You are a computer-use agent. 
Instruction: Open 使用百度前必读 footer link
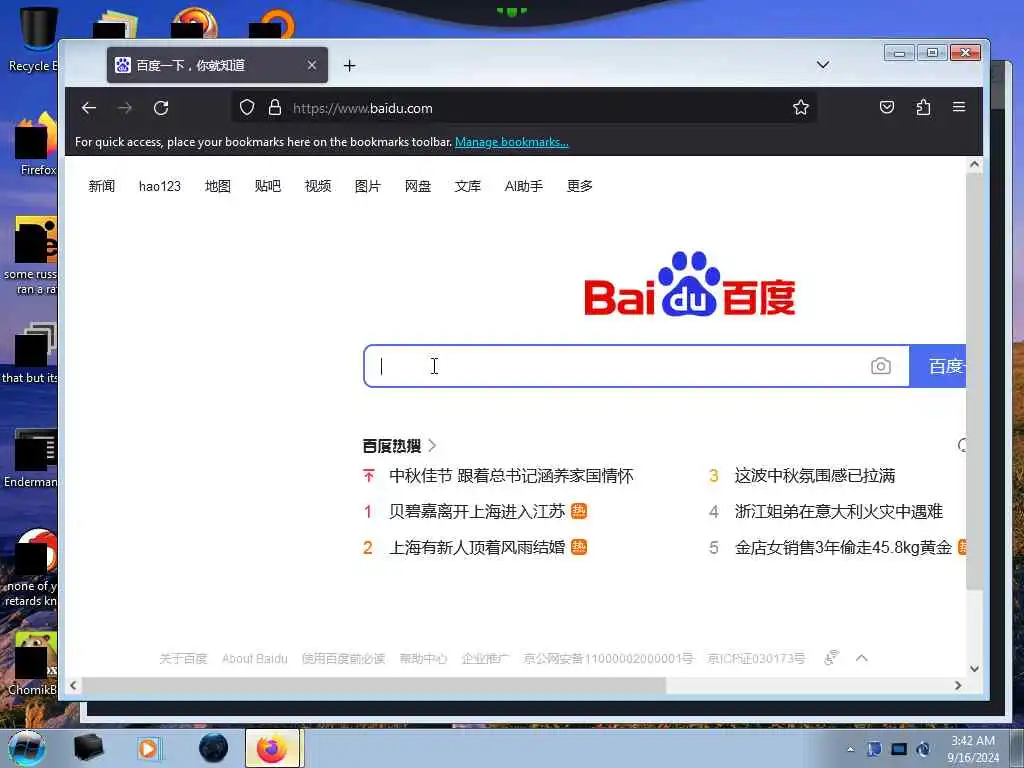click(344, 658)
